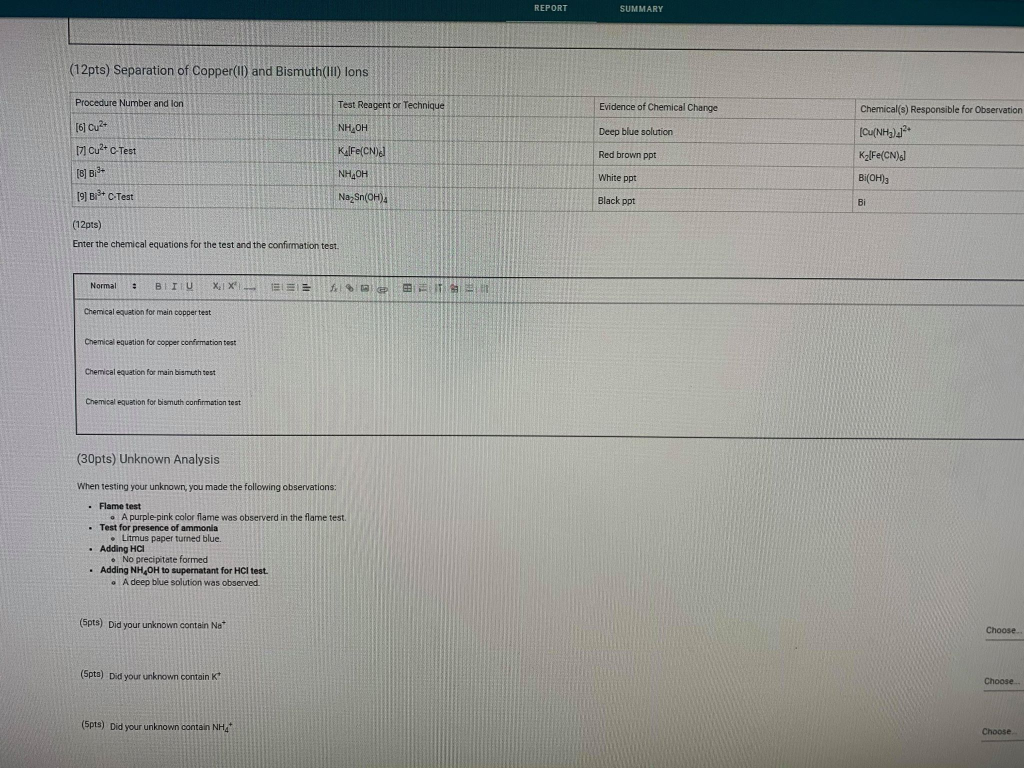Insert an image using the toolbar icon
The width and height of the screenshot is (1024, 768).
363,288
